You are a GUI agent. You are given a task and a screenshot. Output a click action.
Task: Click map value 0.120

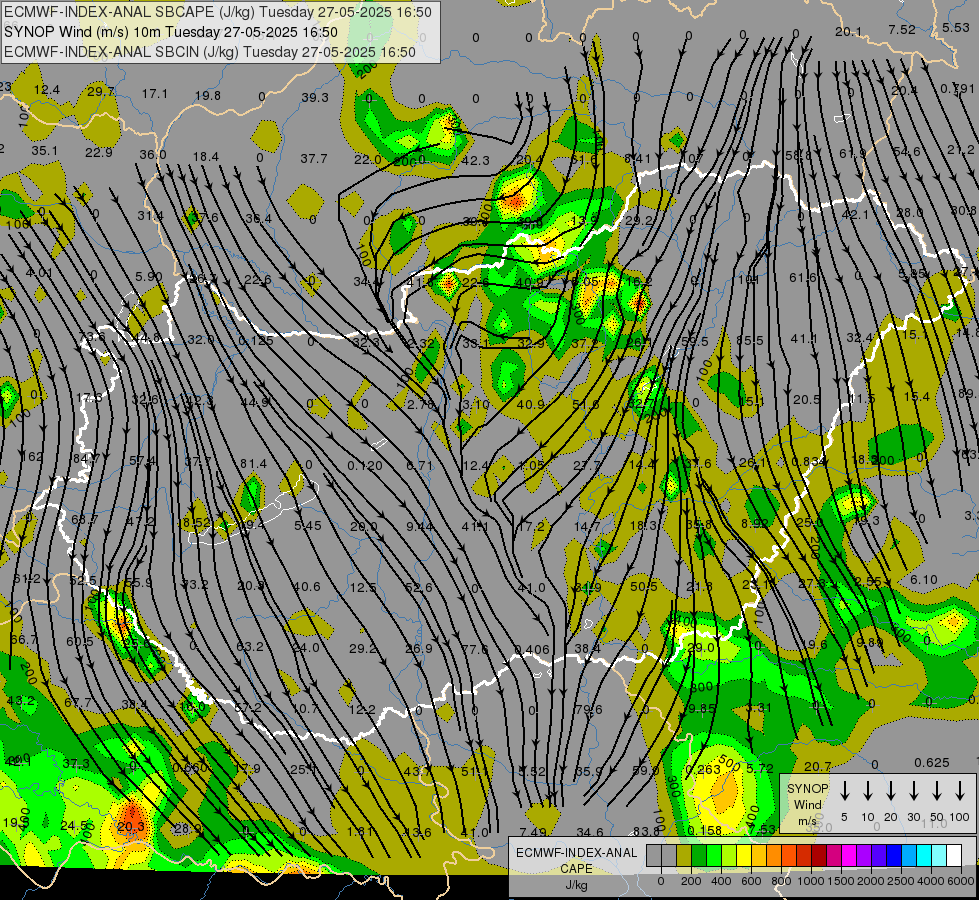click(x=365, y=465)
